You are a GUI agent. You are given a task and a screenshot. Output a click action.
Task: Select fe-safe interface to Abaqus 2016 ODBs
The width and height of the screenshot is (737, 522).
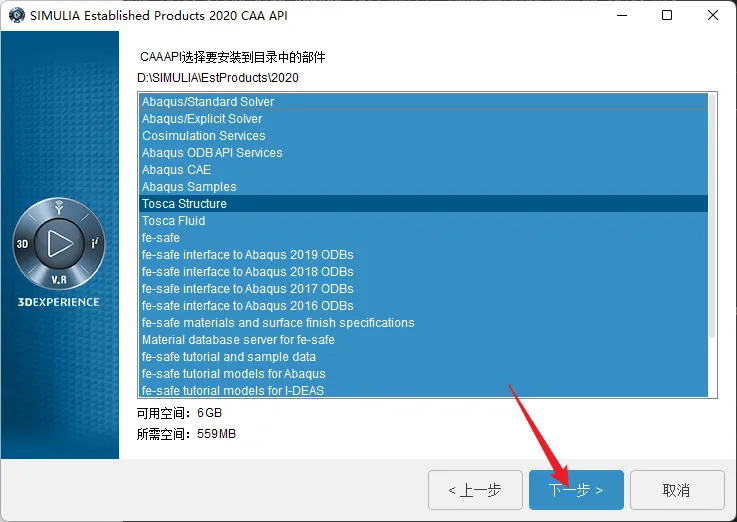[x=423, y=305]
